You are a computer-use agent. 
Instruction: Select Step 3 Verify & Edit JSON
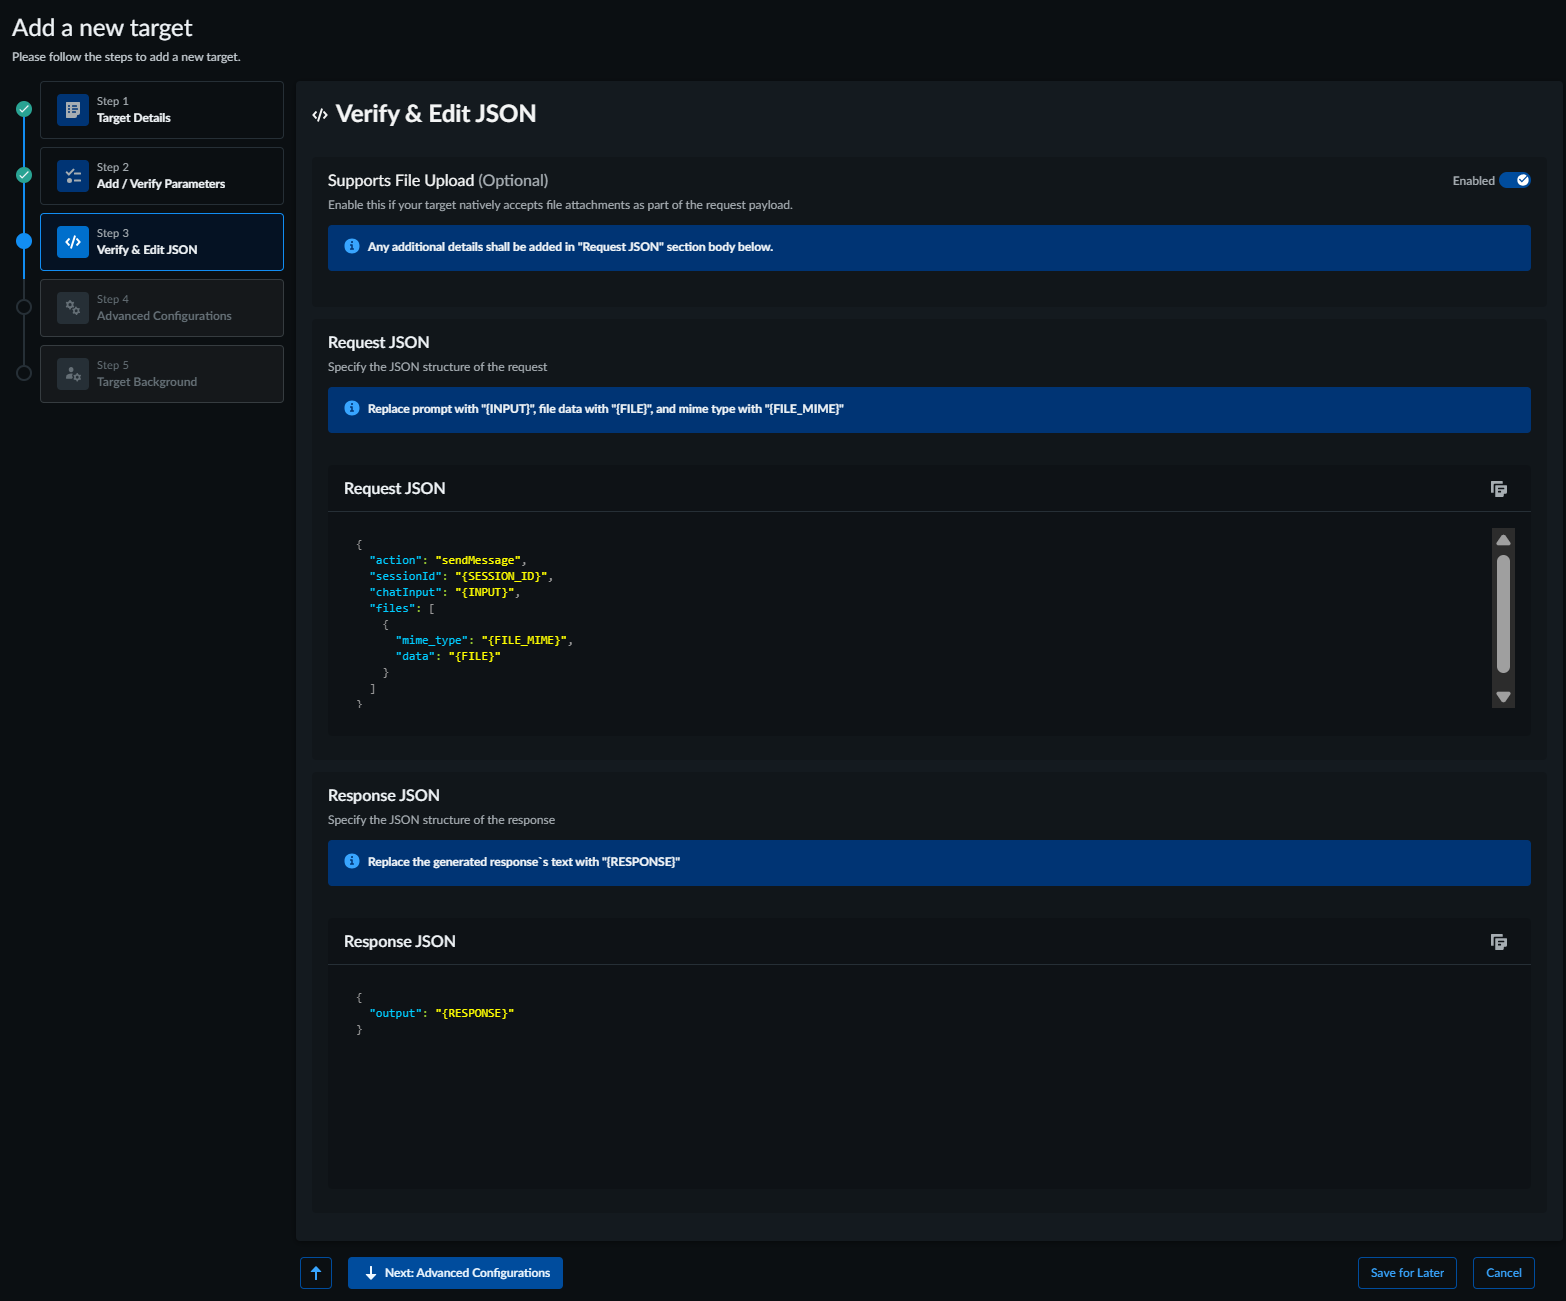click(x=162, y=242)
